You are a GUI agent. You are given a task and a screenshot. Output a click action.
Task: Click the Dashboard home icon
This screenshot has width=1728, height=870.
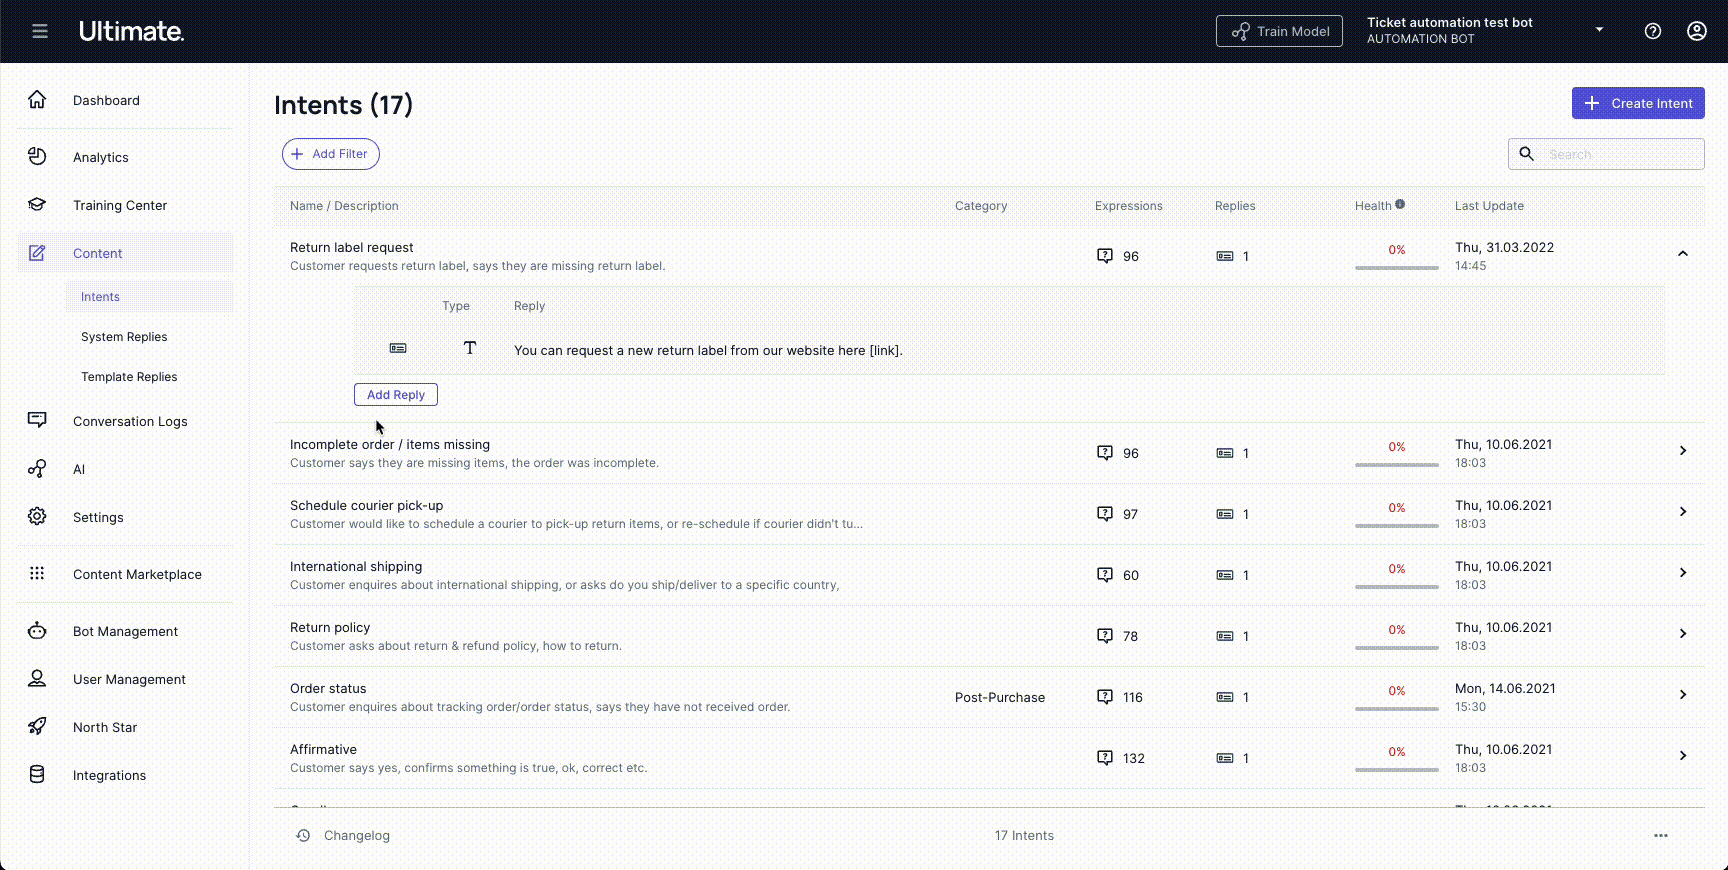coord(37,99)
